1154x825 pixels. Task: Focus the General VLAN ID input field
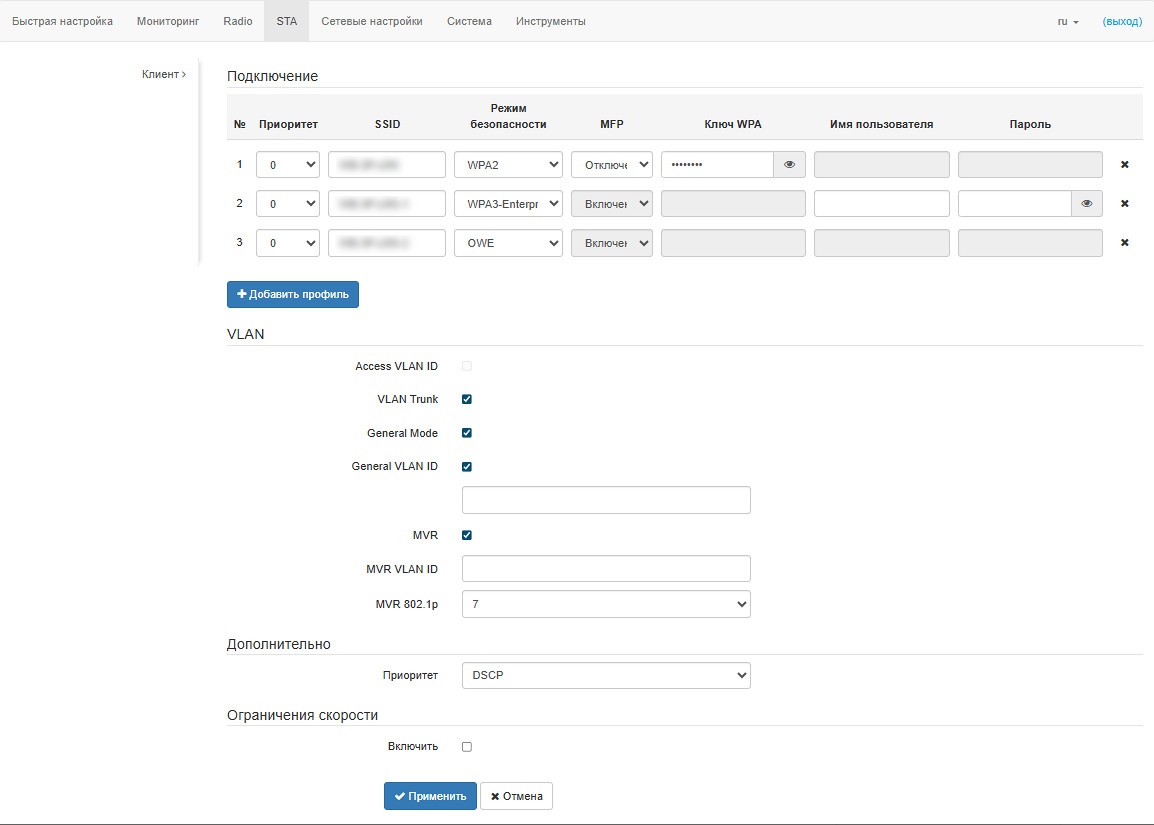pyautogui.click(x=606, y=500)
